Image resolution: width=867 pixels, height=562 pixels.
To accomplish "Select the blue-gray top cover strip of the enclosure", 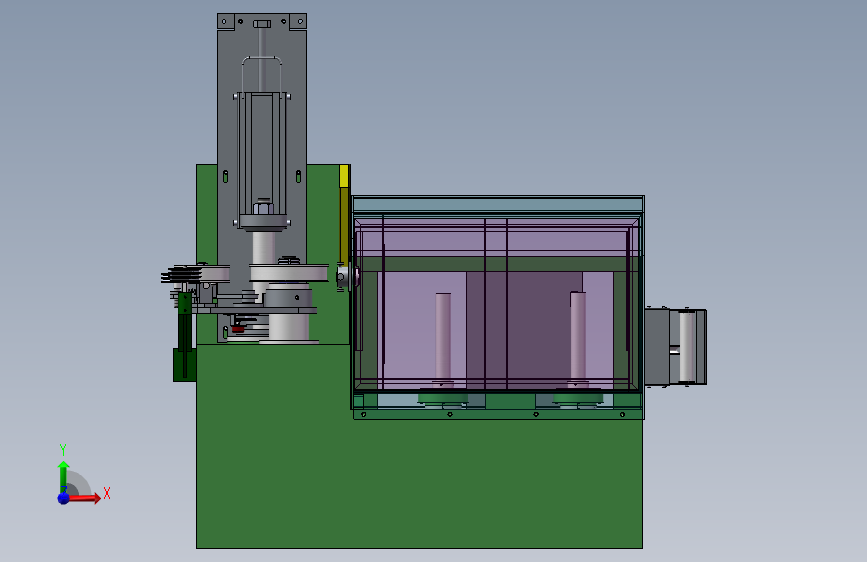I will tap(498, 205).
